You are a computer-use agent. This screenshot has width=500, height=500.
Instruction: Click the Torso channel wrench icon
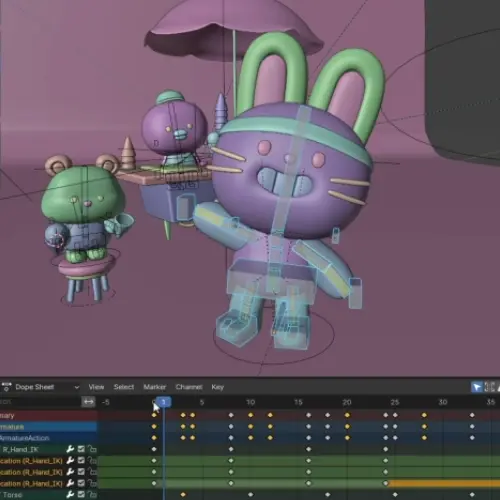pos(70,495)
